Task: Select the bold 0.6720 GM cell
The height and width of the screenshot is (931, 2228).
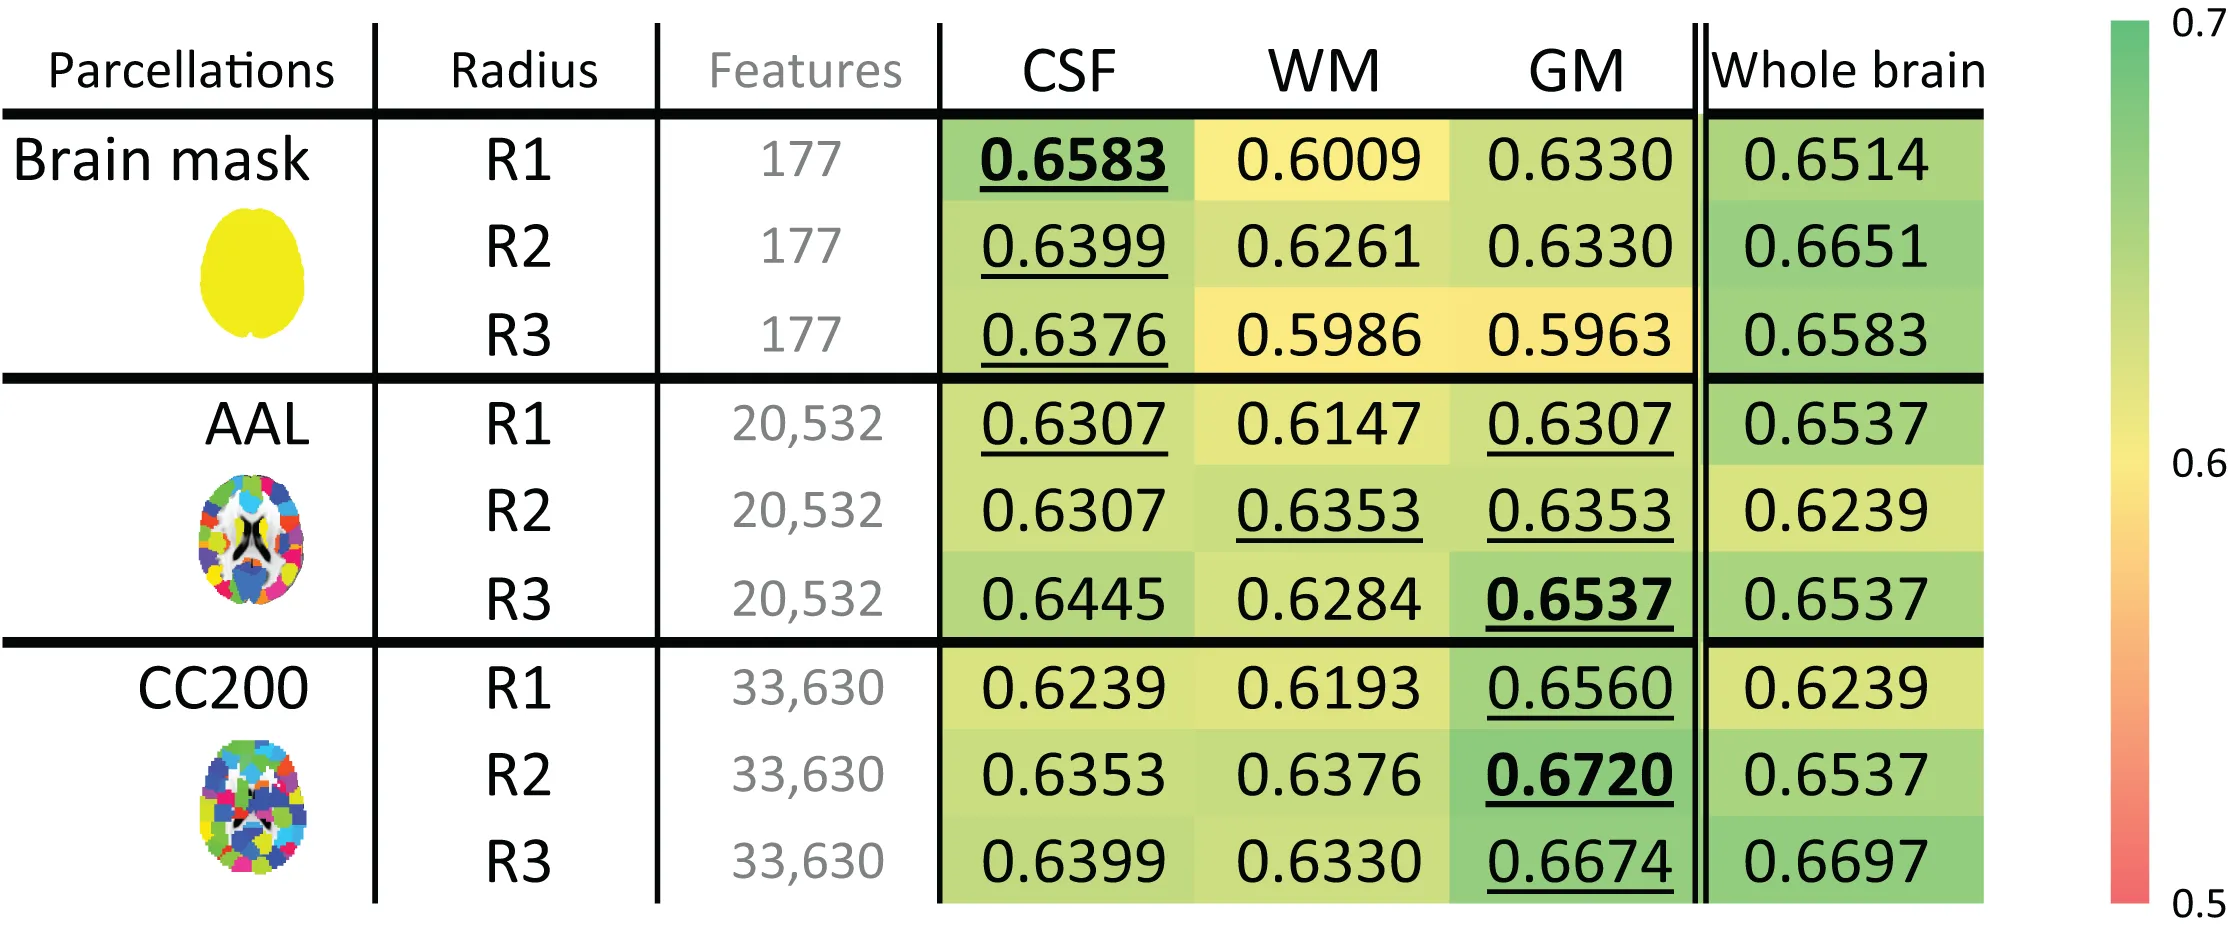Action: (x=1579, y=775)
